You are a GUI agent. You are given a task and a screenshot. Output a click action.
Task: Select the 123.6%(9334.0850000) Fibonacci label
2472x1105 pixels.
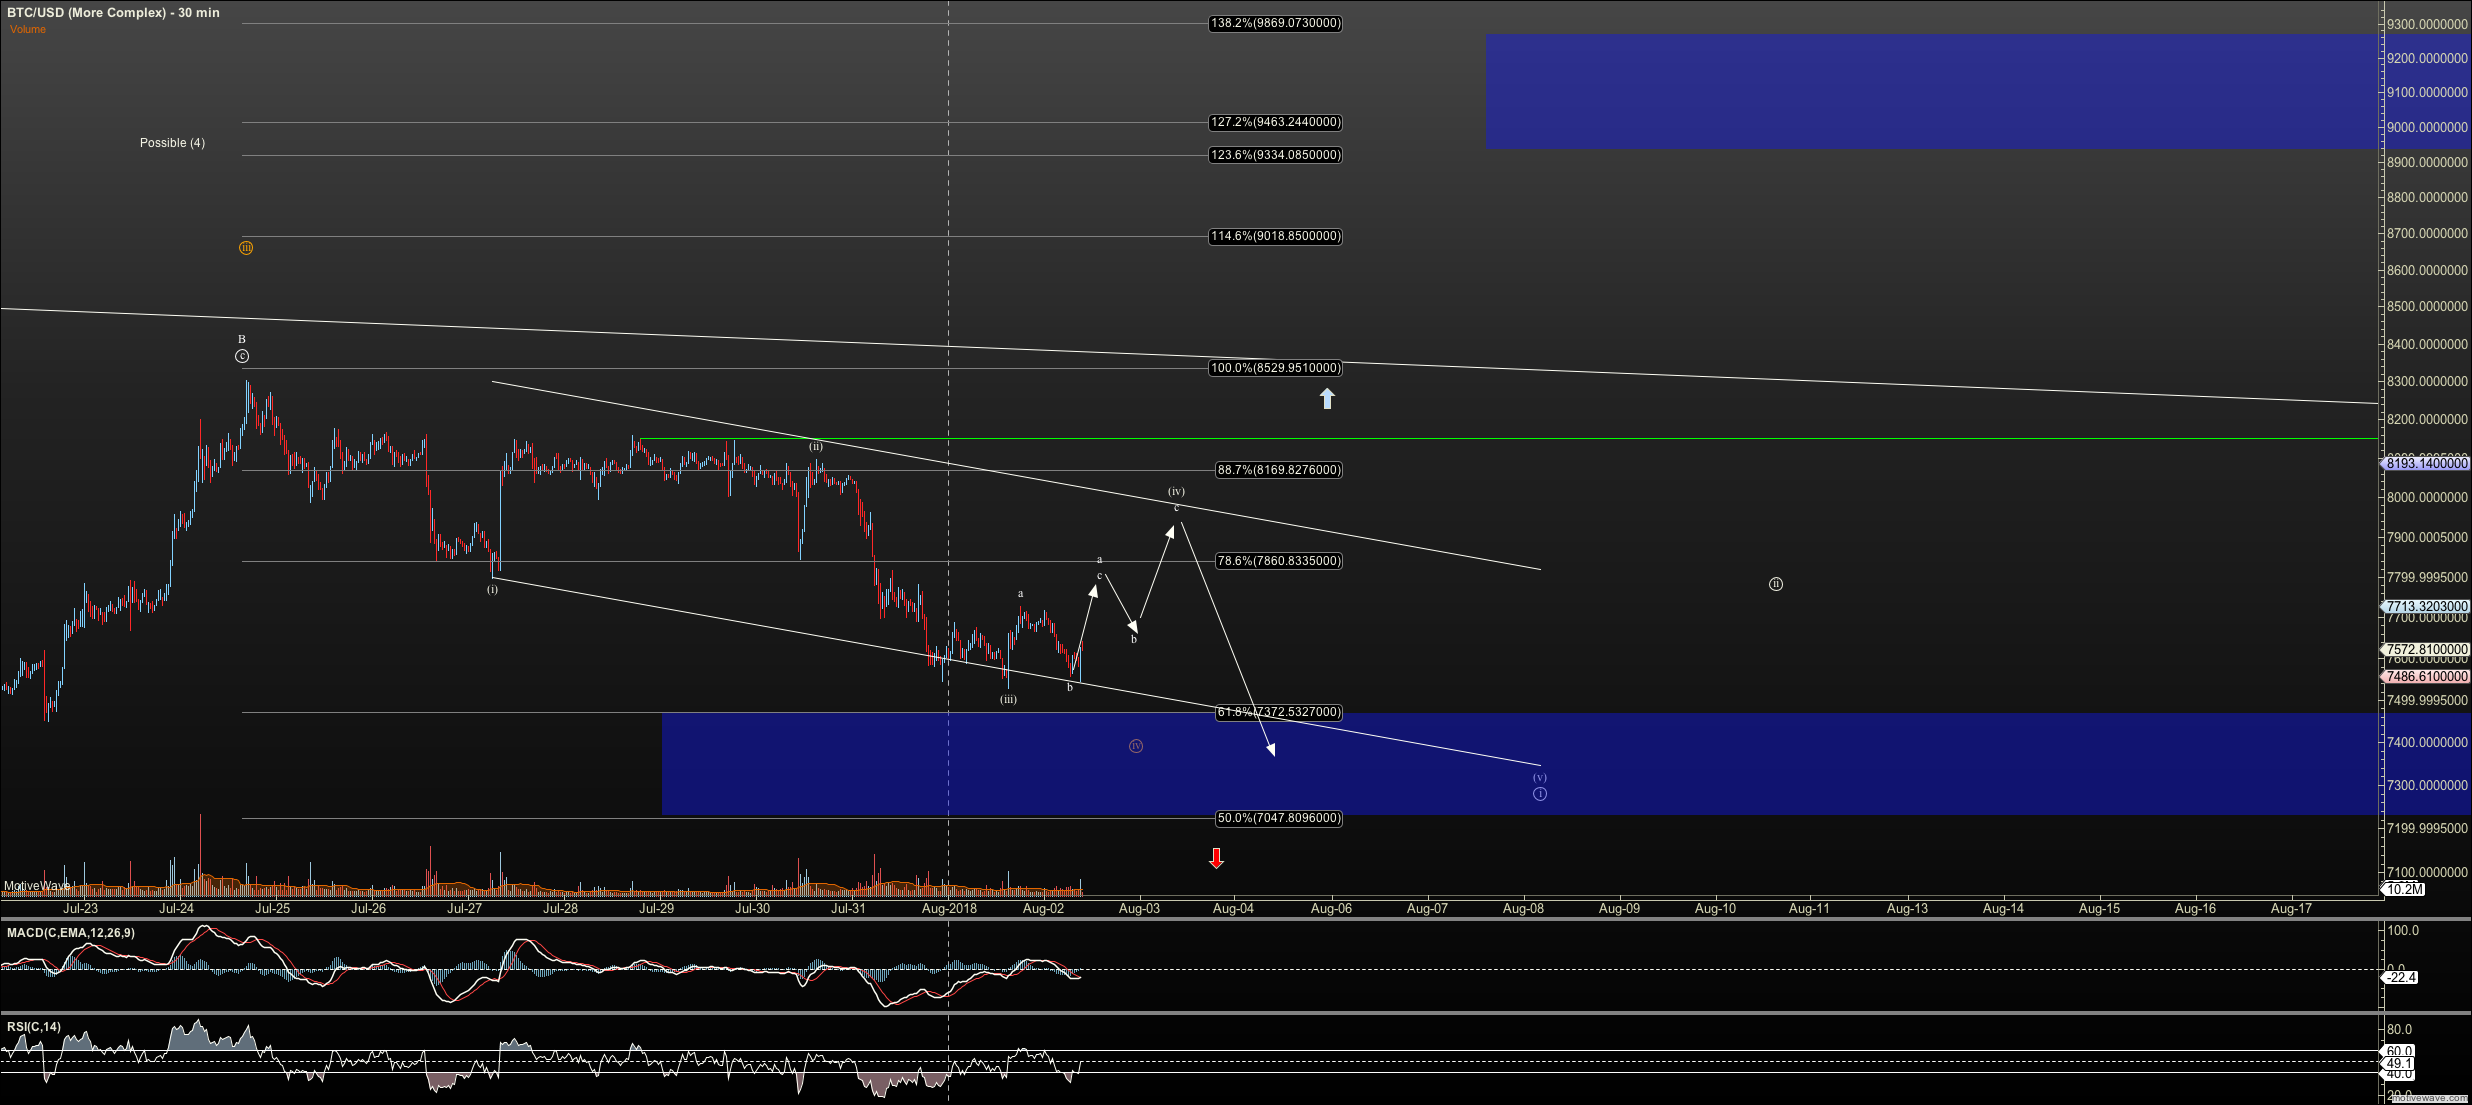(x=1275, y=155)
